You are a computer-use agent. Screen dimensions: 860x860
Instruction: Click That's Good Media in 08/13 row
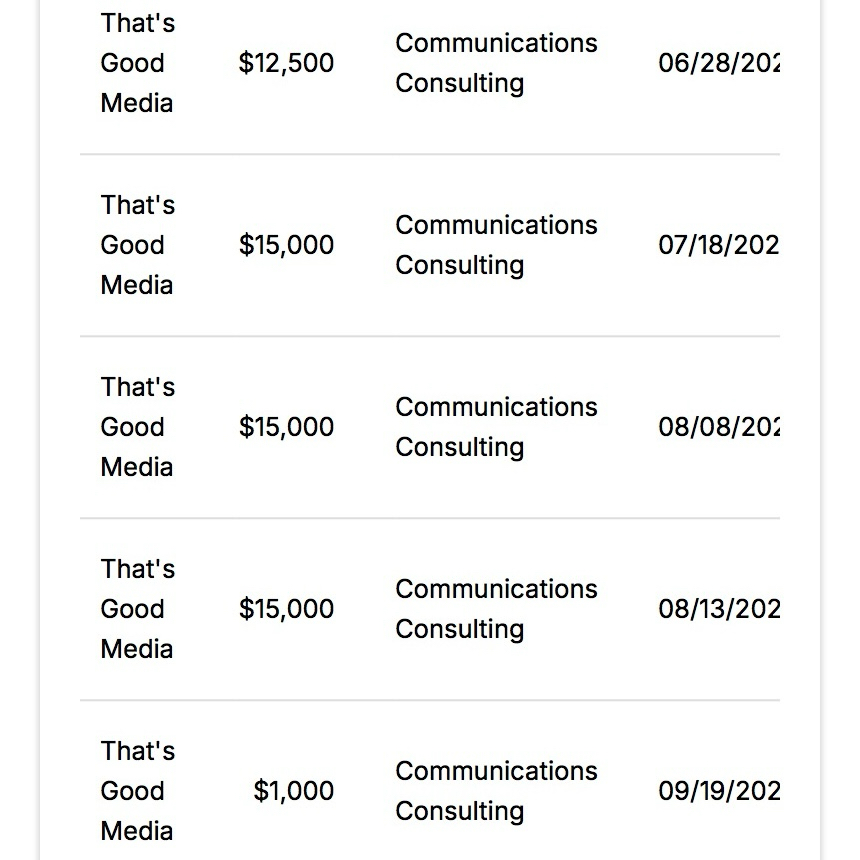pyautogui.click(x=137, y=609)
